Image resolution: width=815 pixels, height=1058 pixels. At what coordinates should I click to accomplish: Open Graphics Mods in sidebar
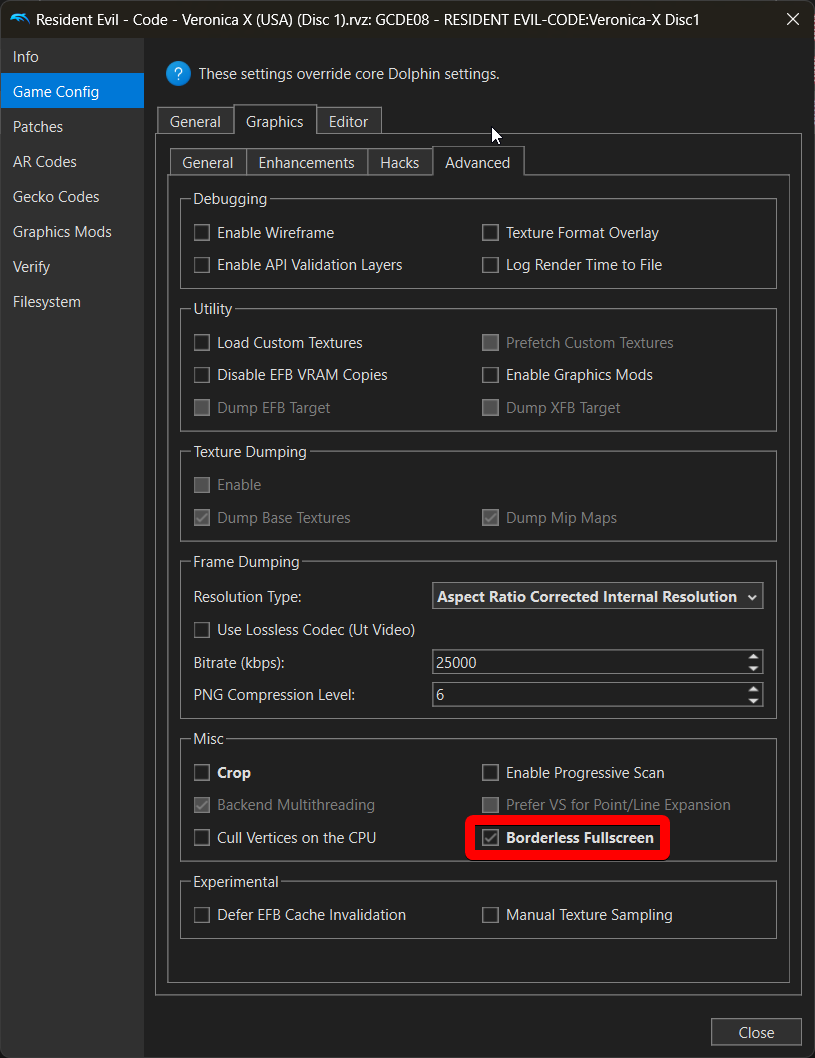(x=72, y=231)
